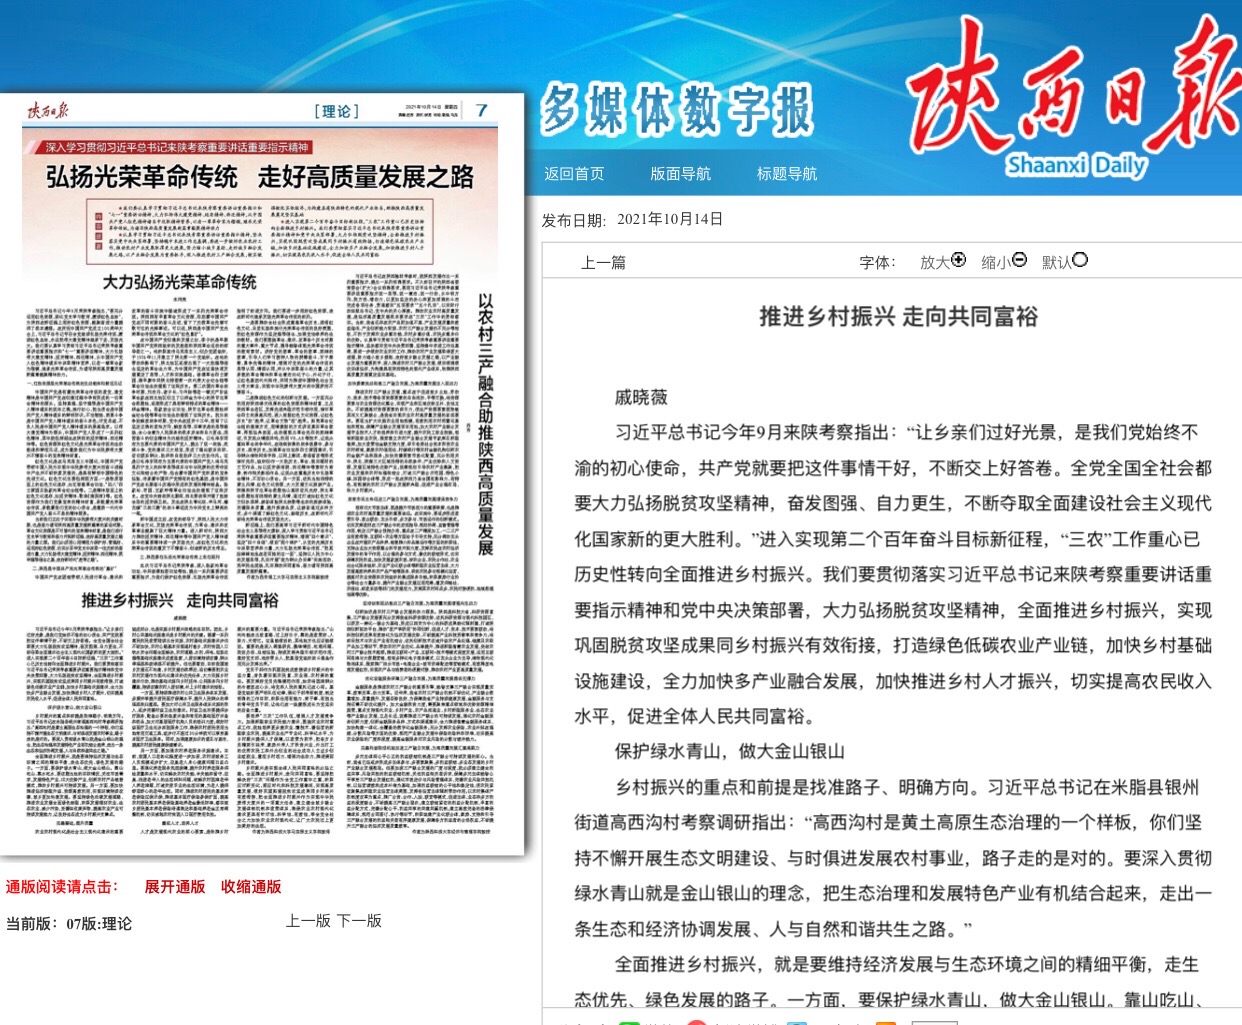Viewport: 1242px width, 1025px height.
Task: Click the page number 7 on the page image
Action: point(482,110)
